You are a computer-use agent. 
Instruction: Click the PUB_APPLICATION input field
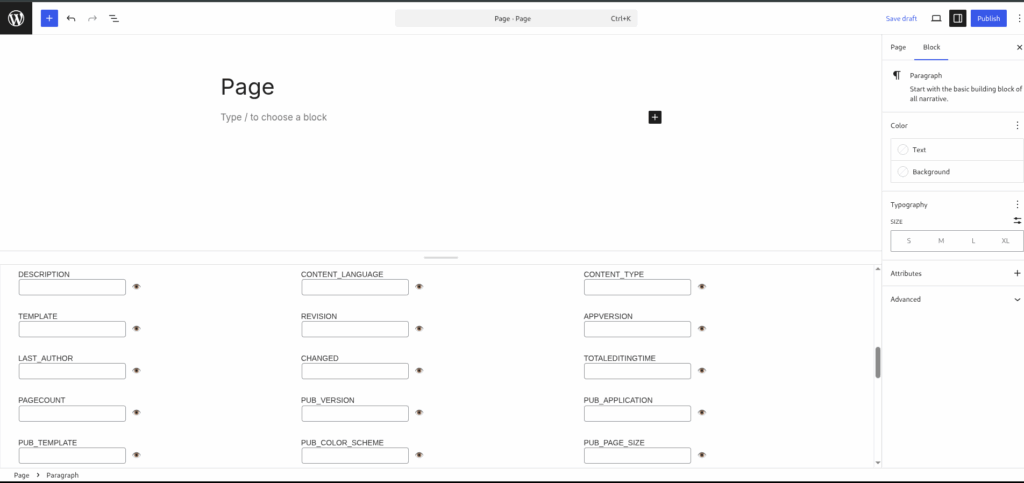coord(637,413)
